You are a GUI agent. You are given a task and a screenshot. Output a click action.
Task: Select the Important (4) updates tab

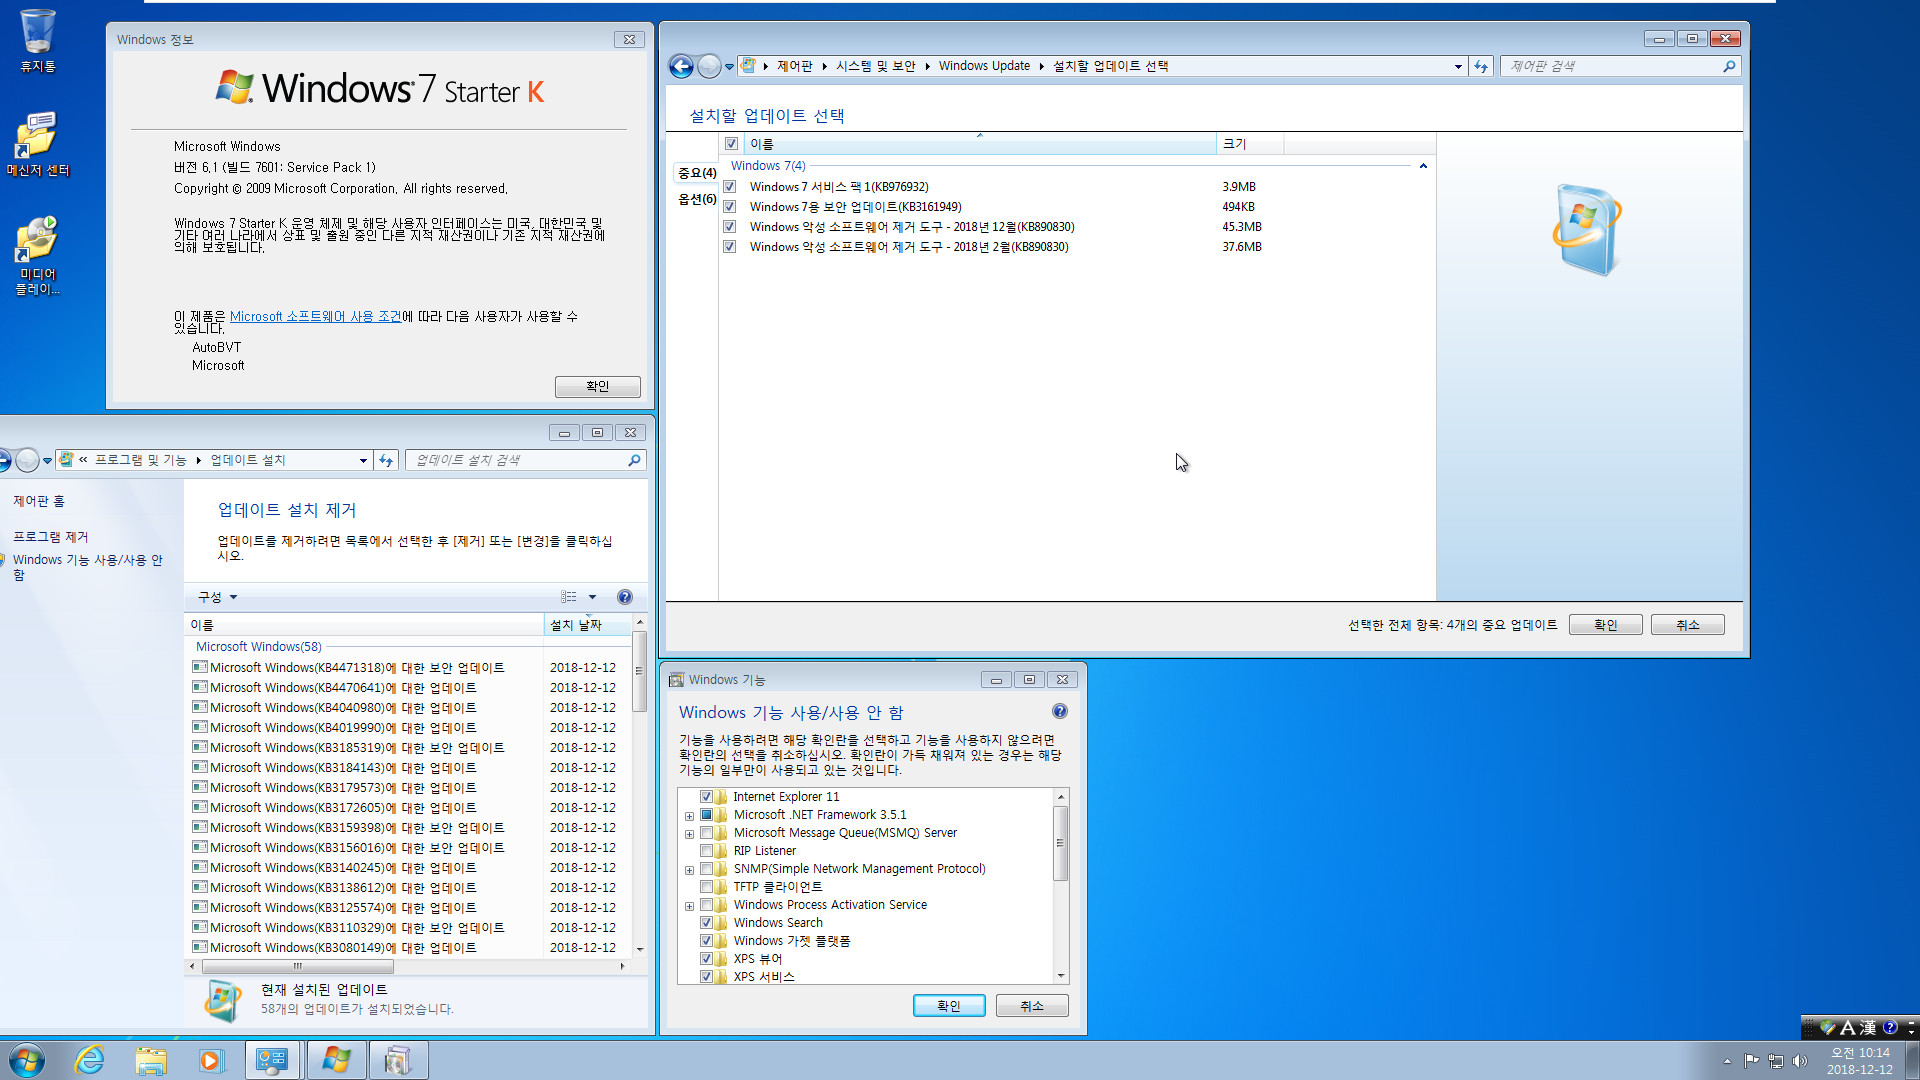click(697, 173)
